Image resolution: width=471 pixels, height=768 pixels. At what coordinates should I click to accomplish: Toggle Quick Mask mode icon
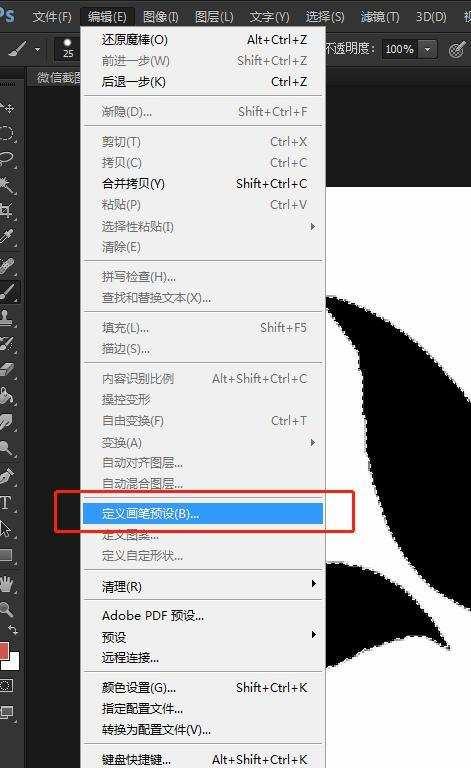click(x=6, y=685)
